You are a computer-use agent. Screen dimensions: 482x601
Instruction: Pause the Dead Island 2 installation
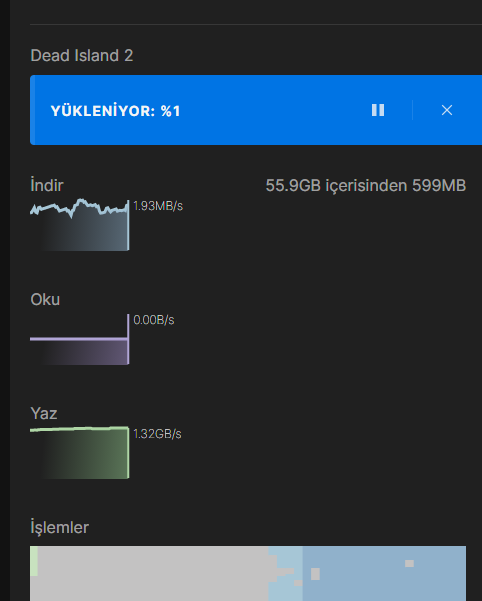point(378,110)
